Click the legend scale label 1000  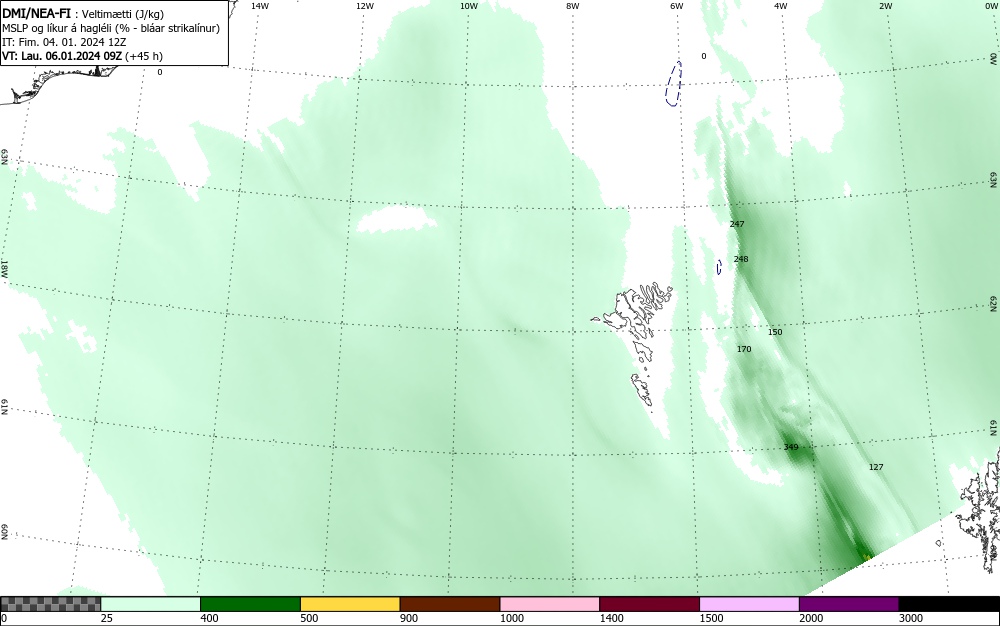[511, 618]
